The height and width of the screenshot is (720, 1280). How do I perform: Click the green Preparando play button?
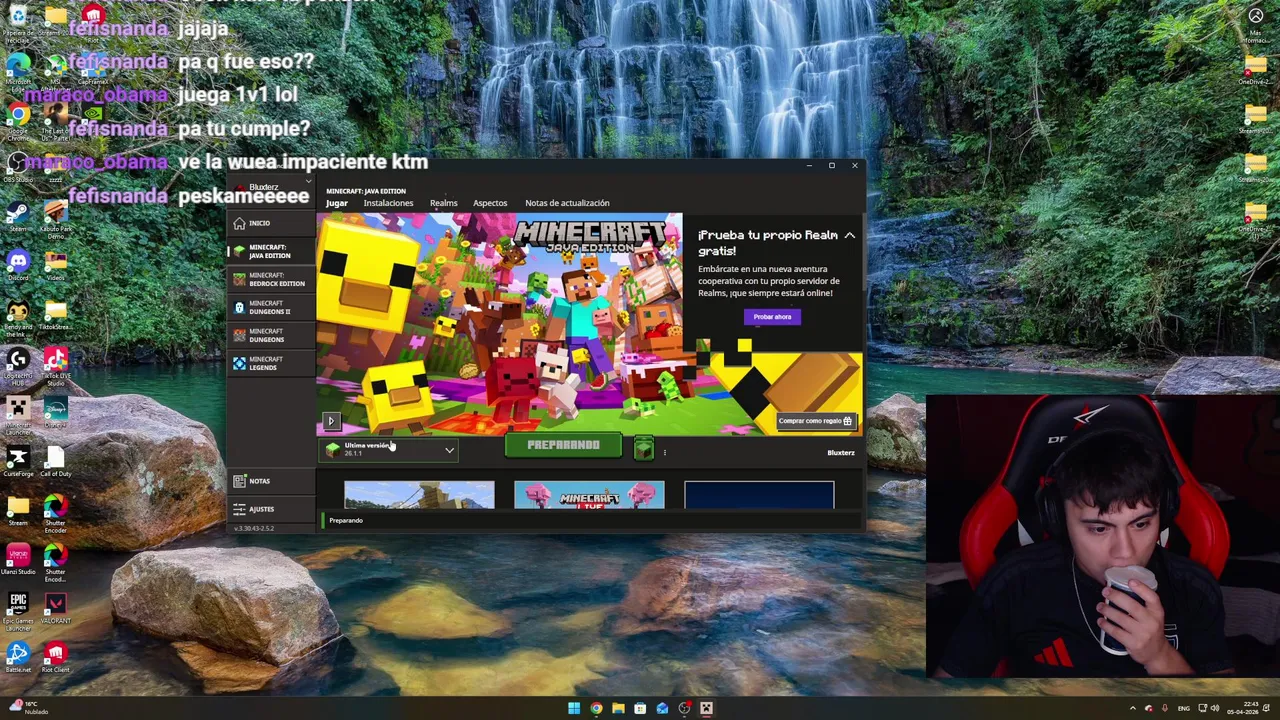563,445
